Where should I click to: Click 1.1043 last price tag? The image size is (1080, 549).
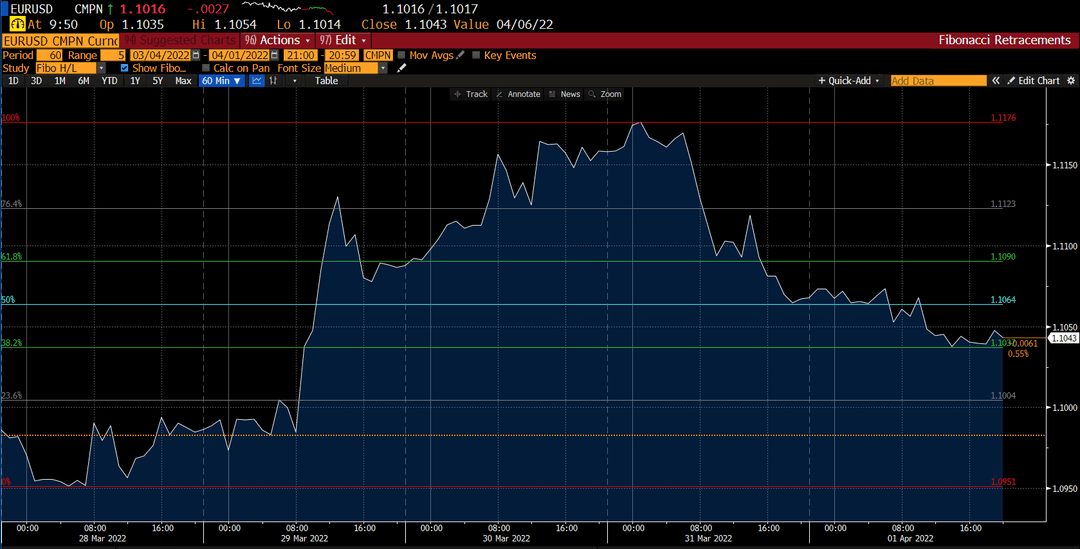coord(1062,338)
